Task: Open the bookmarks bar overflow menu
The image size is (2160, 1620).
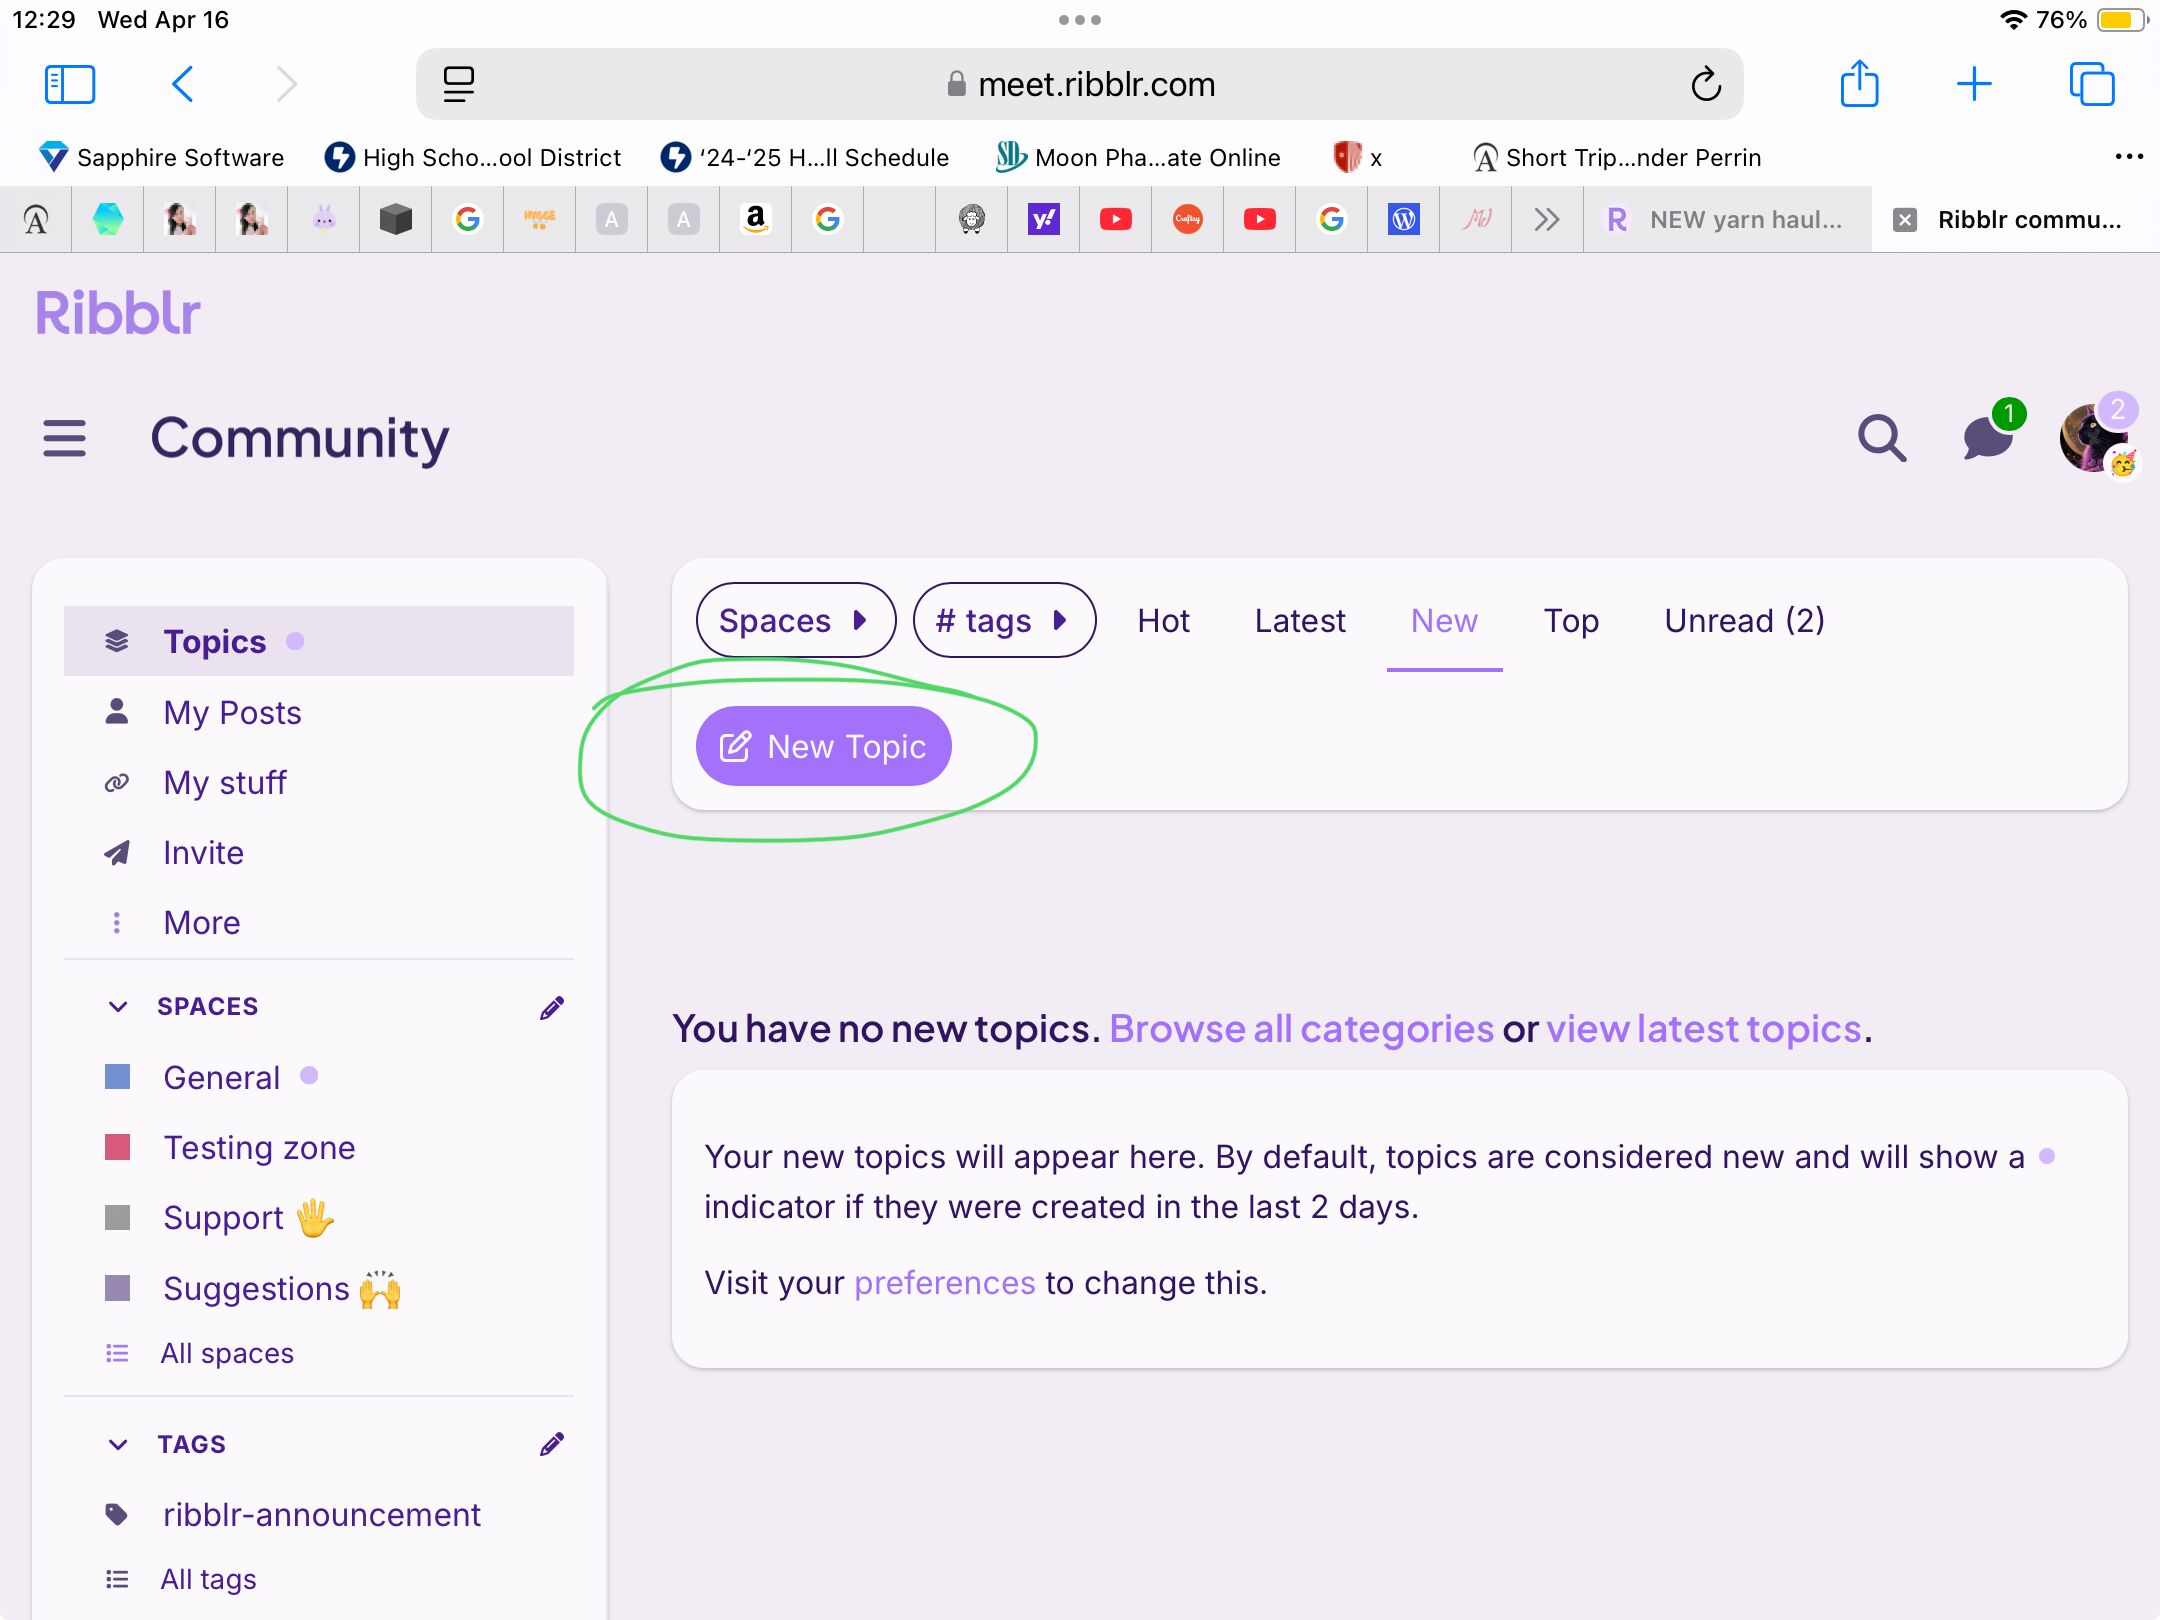Action: (2129, 157)
